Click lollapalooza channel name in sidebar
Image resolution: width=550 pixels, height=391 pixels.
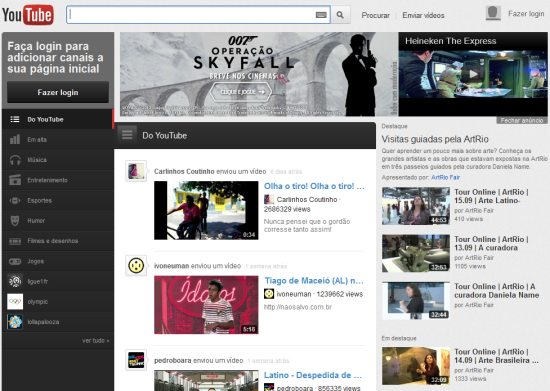(x=43, y=322)
